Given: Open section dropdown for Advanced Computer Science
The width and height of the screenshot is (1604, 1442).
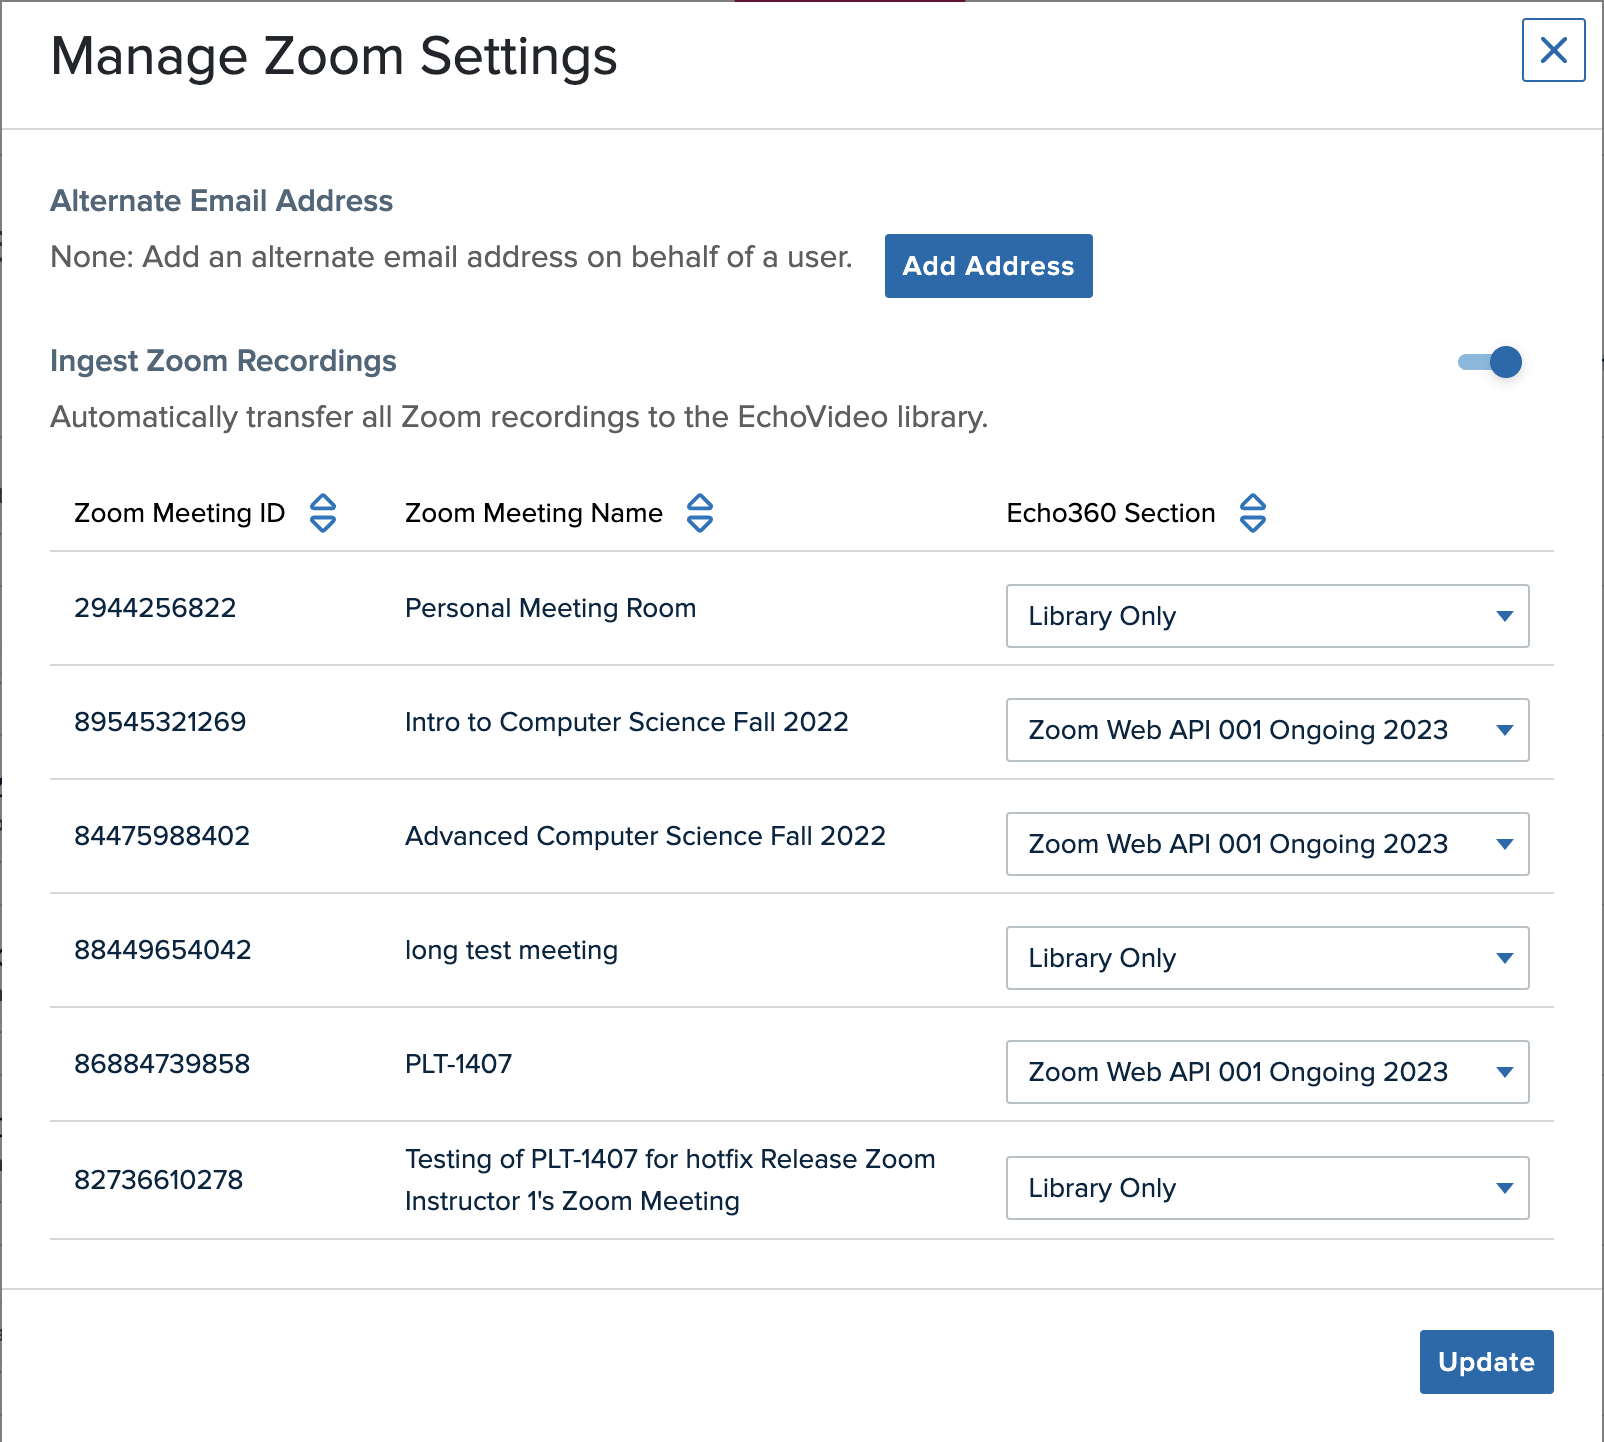Looking at the screenshot, I should coord(1267,844).
